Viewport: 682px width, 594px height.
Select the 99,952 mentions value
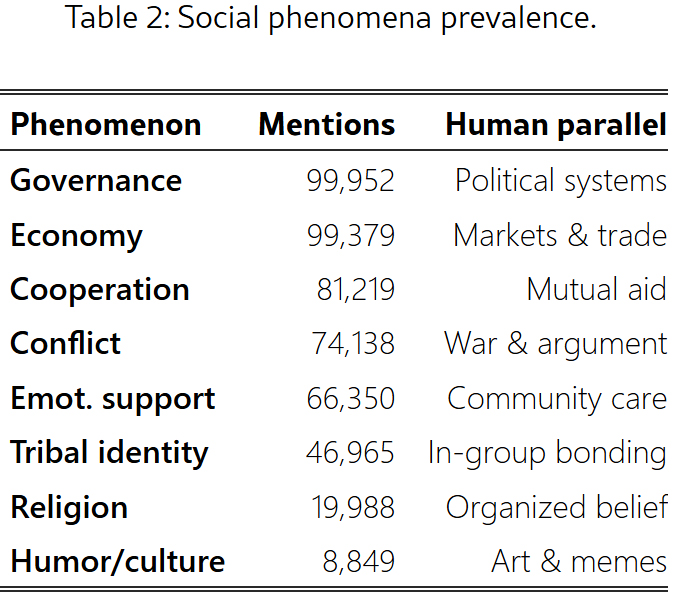[350, 180]
